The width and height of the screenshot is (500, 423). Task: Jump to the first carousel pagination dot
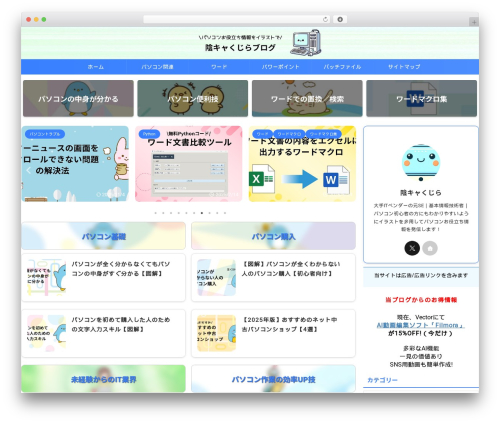coord(156,213)
